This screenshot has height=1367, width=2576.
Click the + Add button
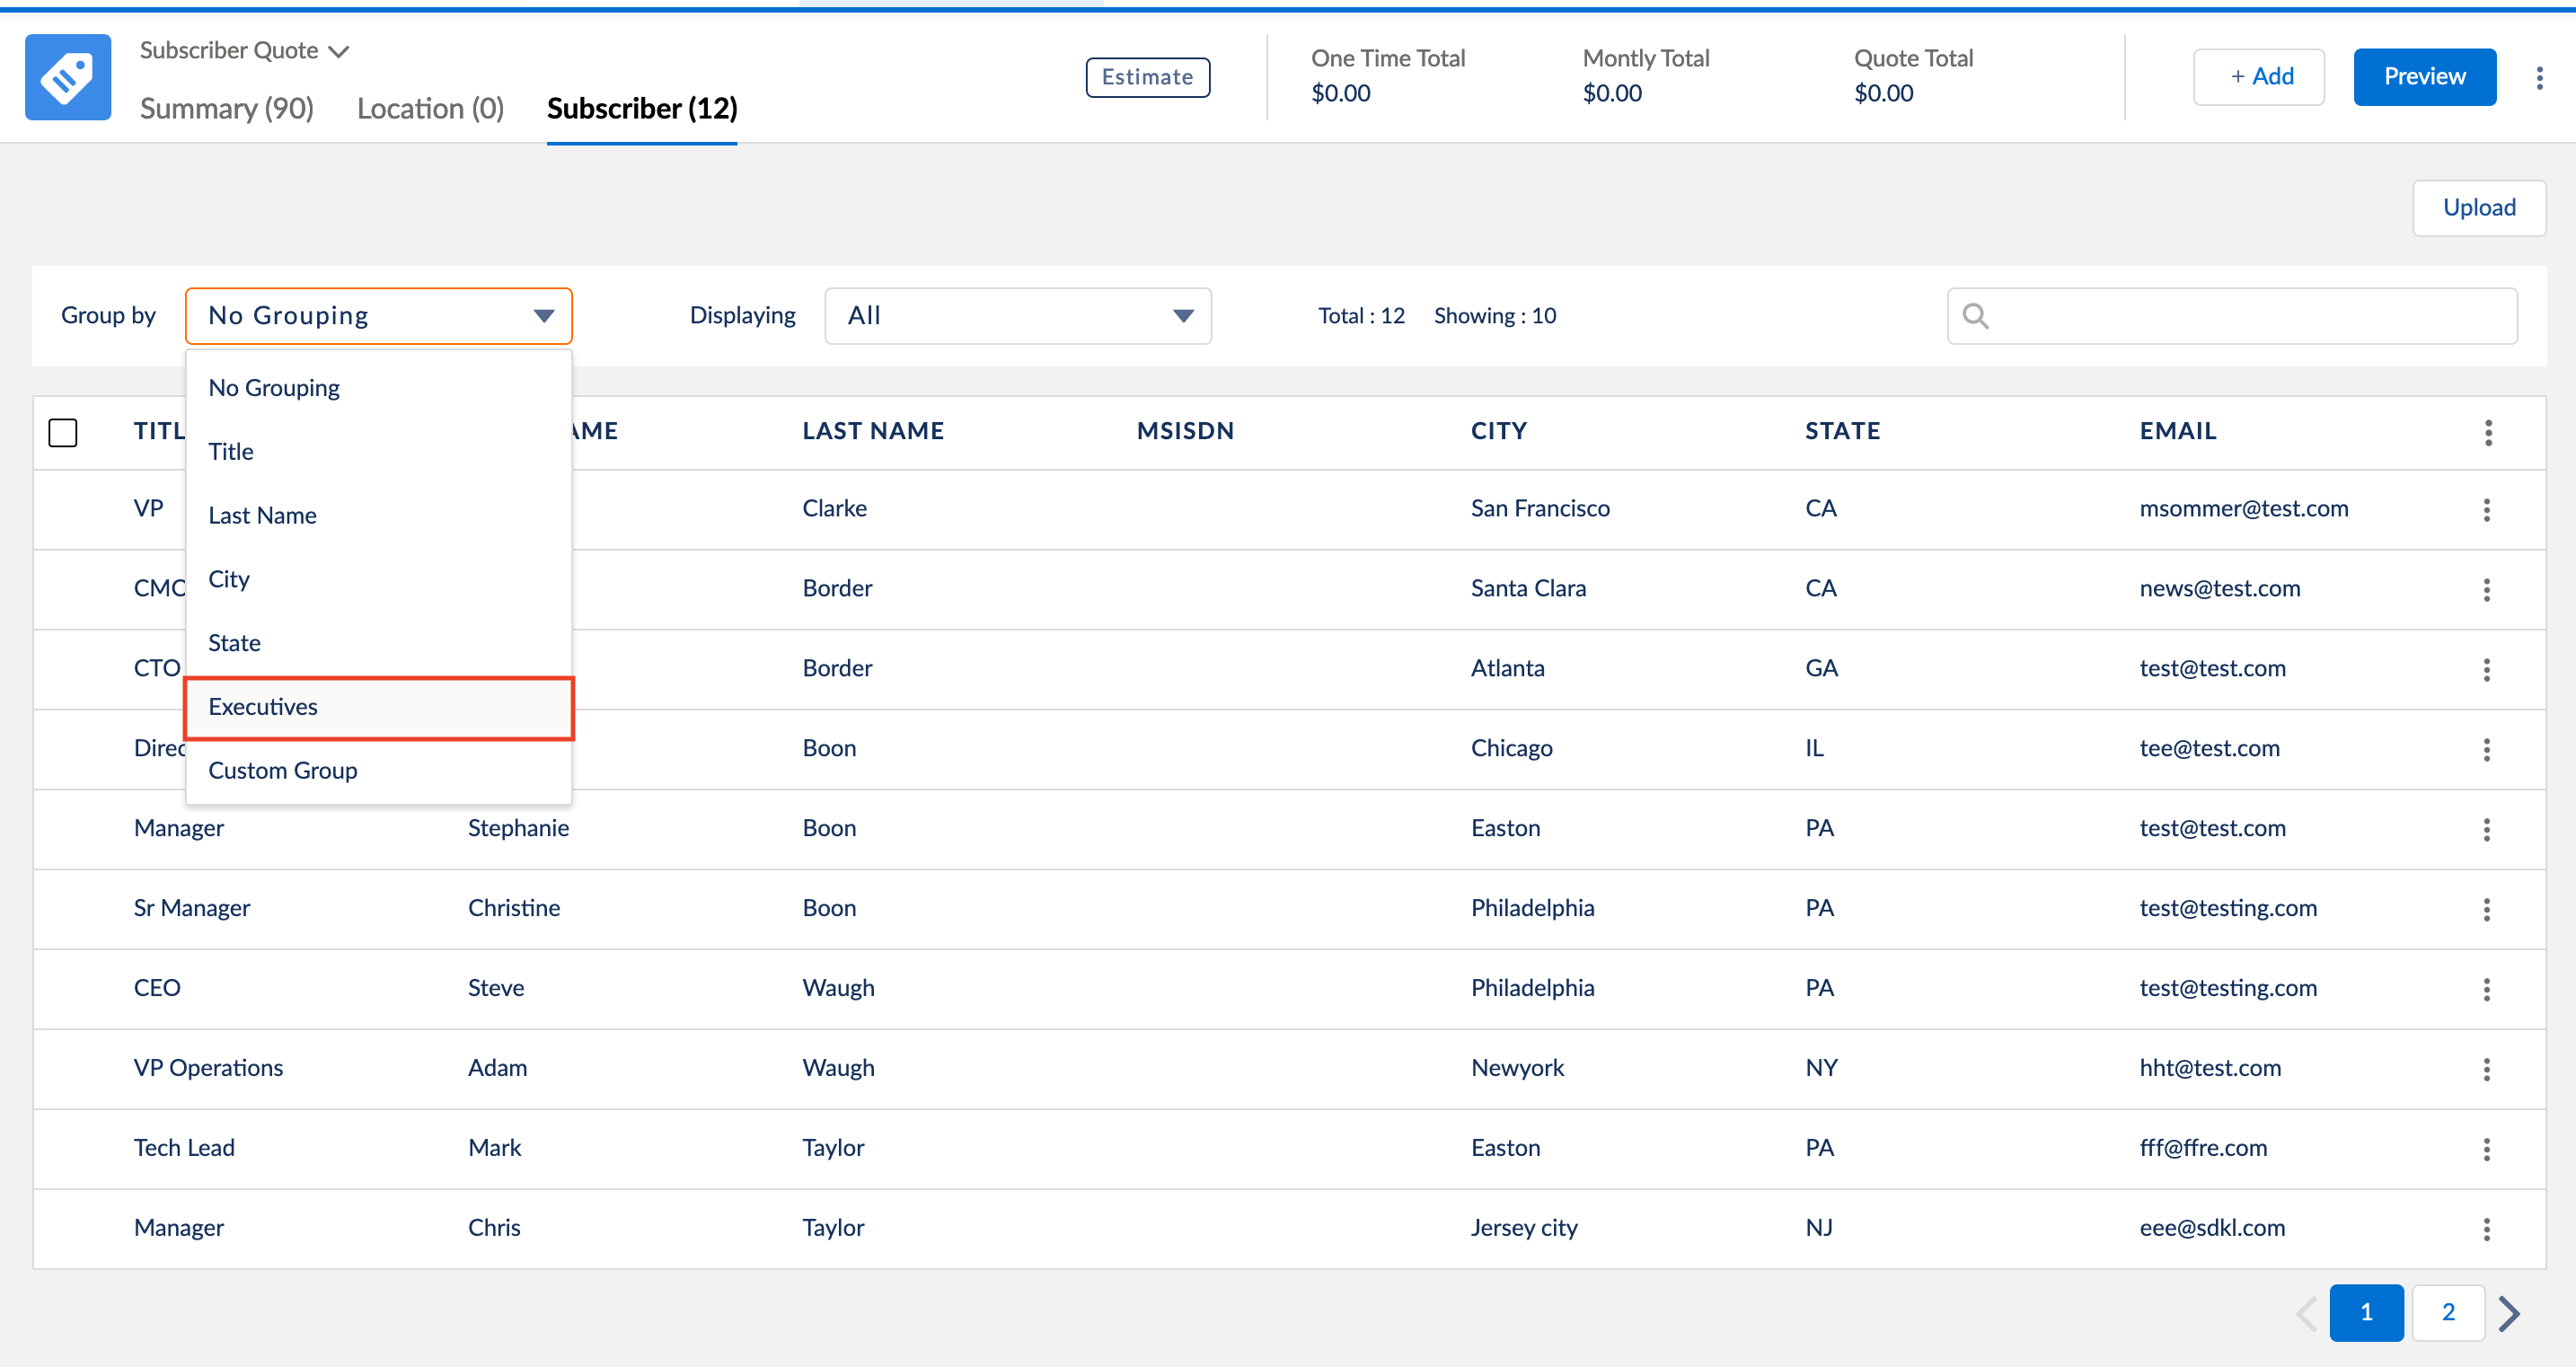pos(2259,77)
